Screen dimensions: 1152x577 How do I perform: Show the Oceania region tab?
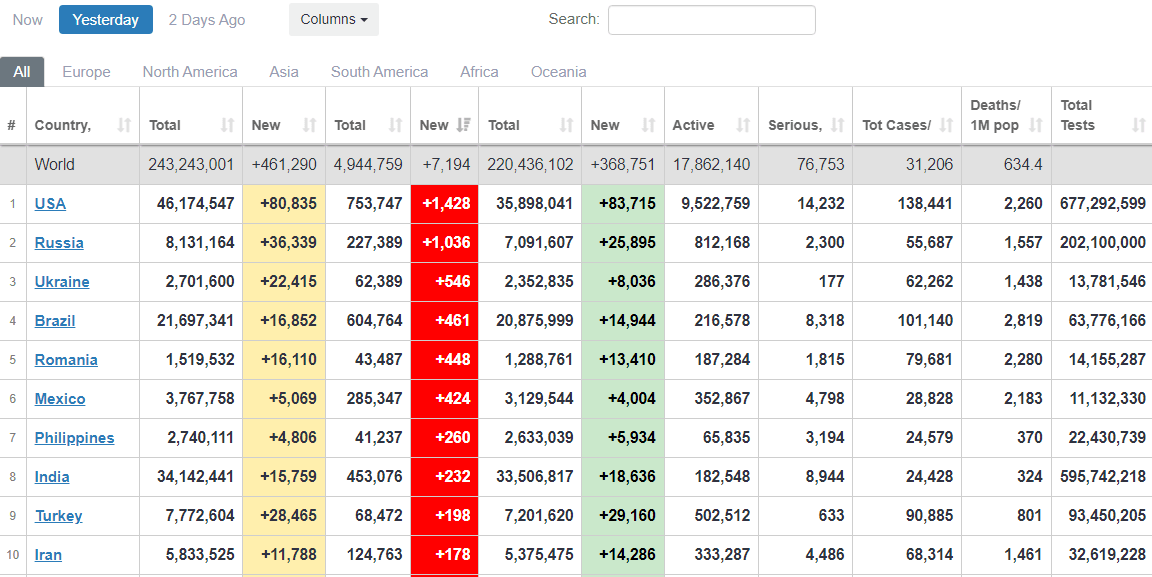pos(558,72)
